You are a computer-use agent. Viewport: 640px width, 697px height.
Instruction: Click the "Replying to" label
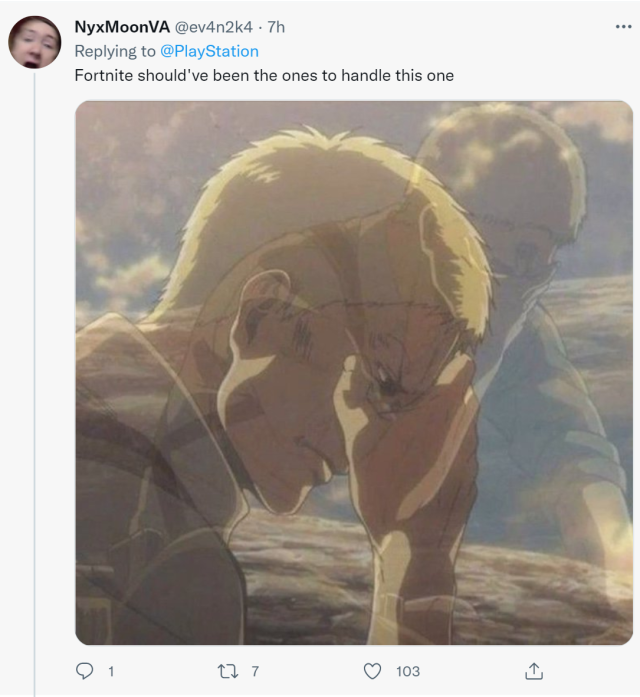pyautogui.click(x=115, y=51)
